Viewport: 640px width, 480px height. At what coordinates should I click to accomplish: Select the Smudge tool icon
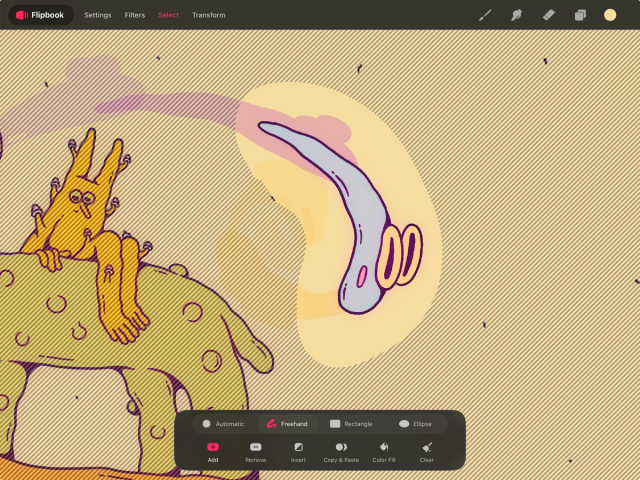point(517,15)
